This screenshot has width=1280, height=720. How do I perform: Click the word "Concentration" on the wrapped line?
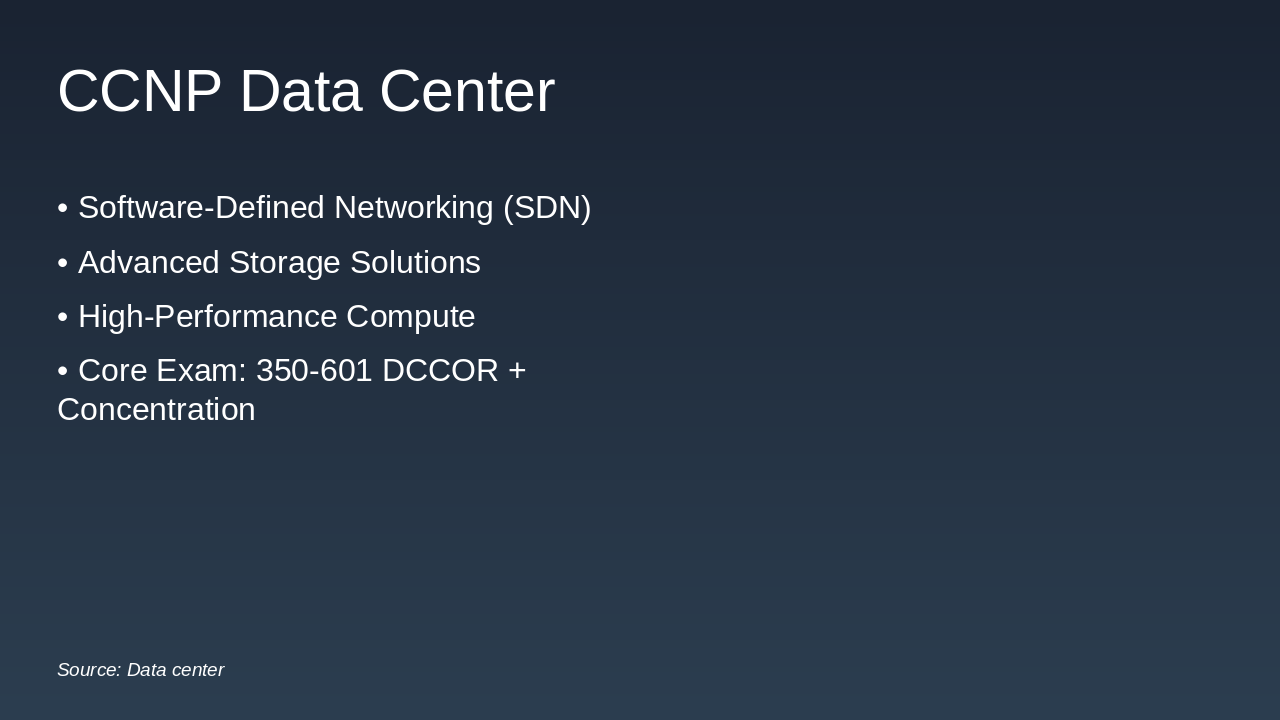[156, 410]
